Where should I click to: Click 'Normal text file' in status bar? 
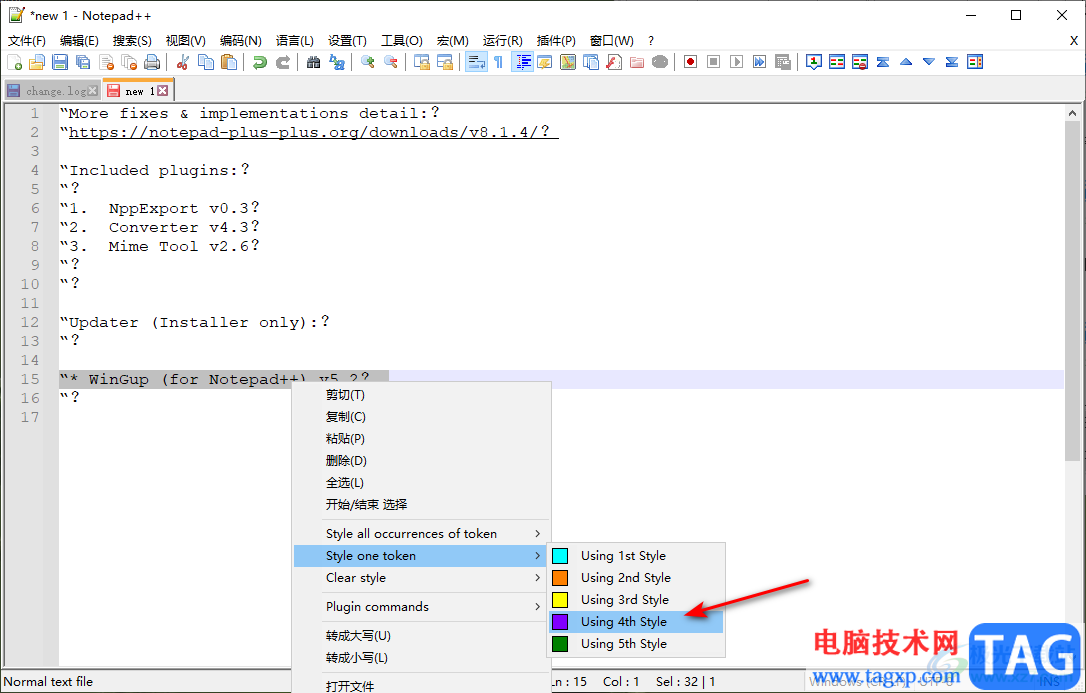pos(48,682)
